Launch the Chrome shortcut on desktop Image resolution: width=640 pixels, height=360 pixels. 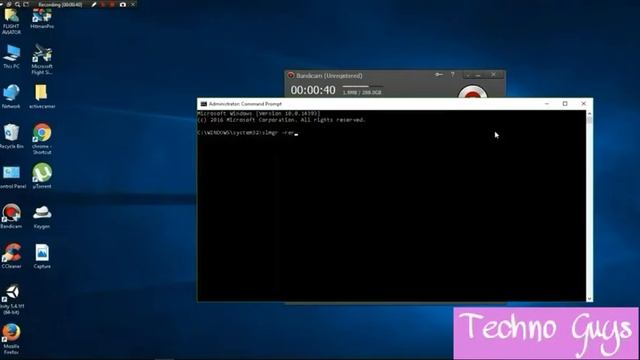(42, 139)
